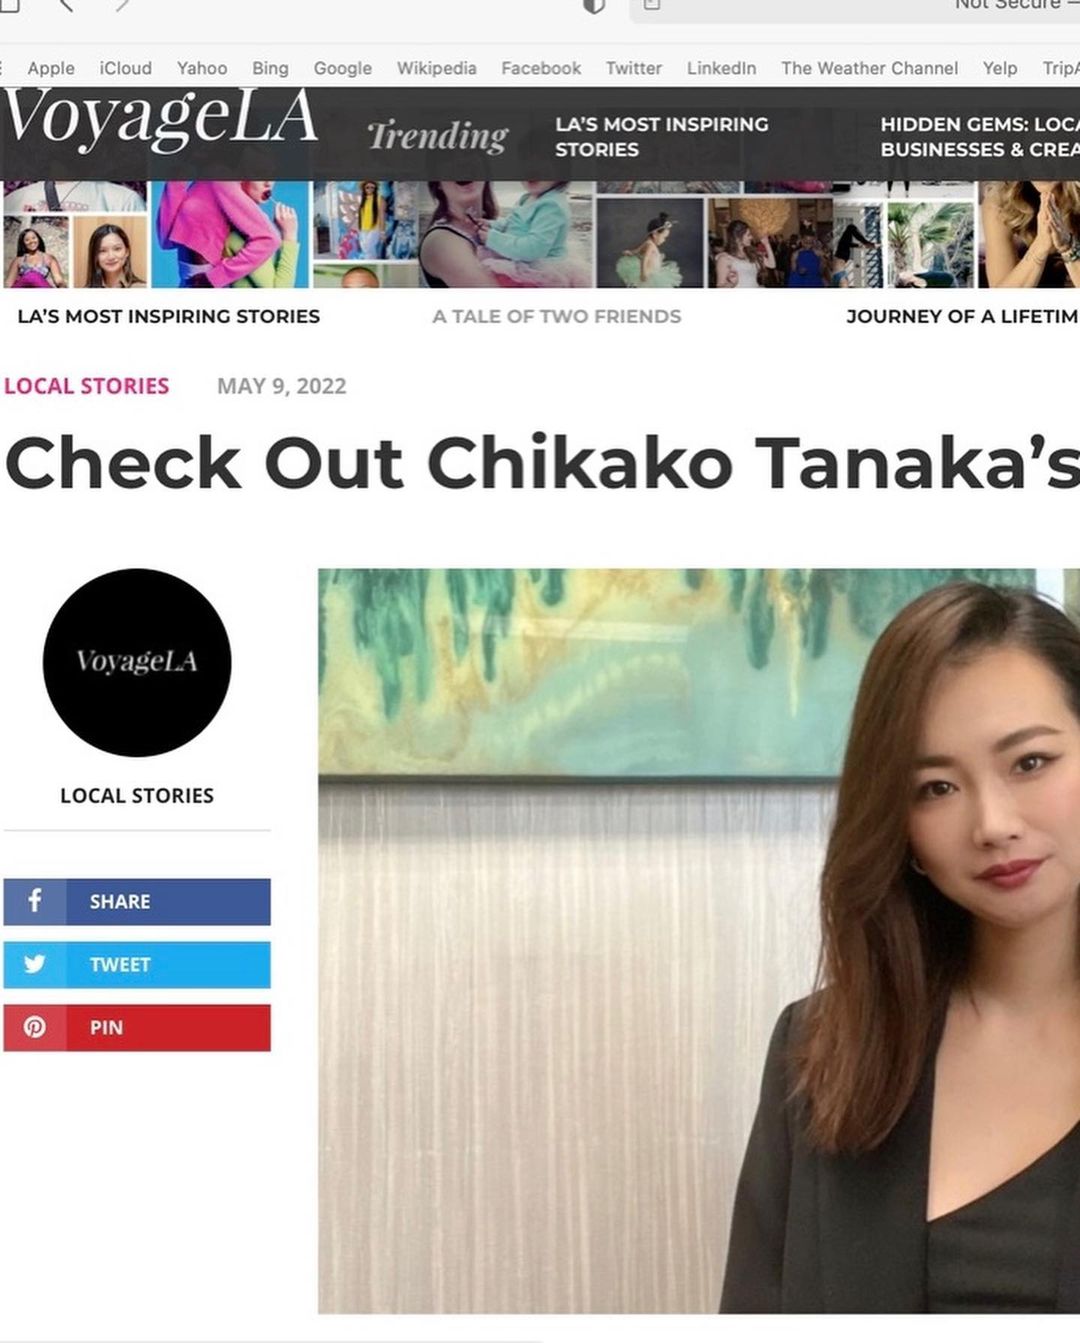
Task: Click the pink Local Stories category link
Action: point(87,386)
